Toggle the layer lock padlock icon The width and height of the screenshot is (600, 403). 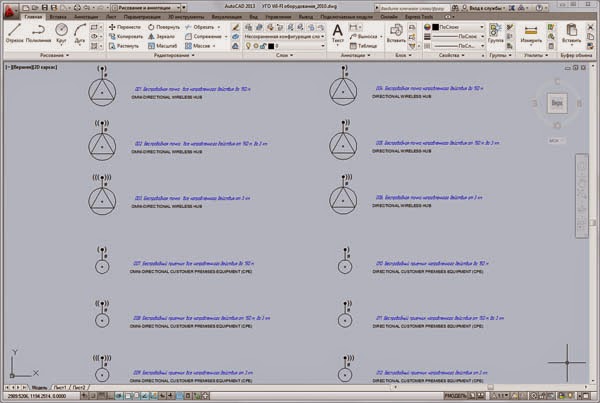(x=263, y=46)
